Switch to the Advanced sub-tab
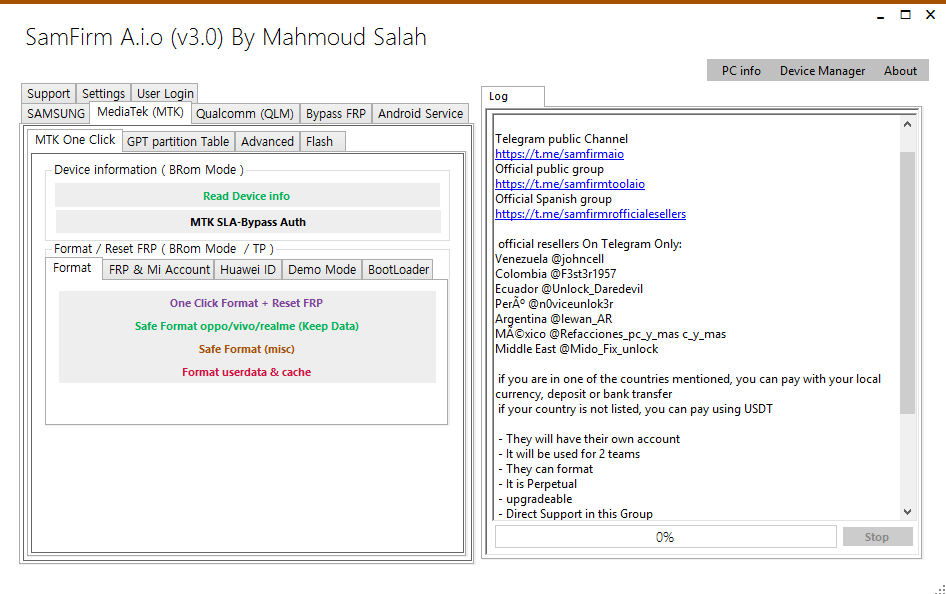 [267, 142]
